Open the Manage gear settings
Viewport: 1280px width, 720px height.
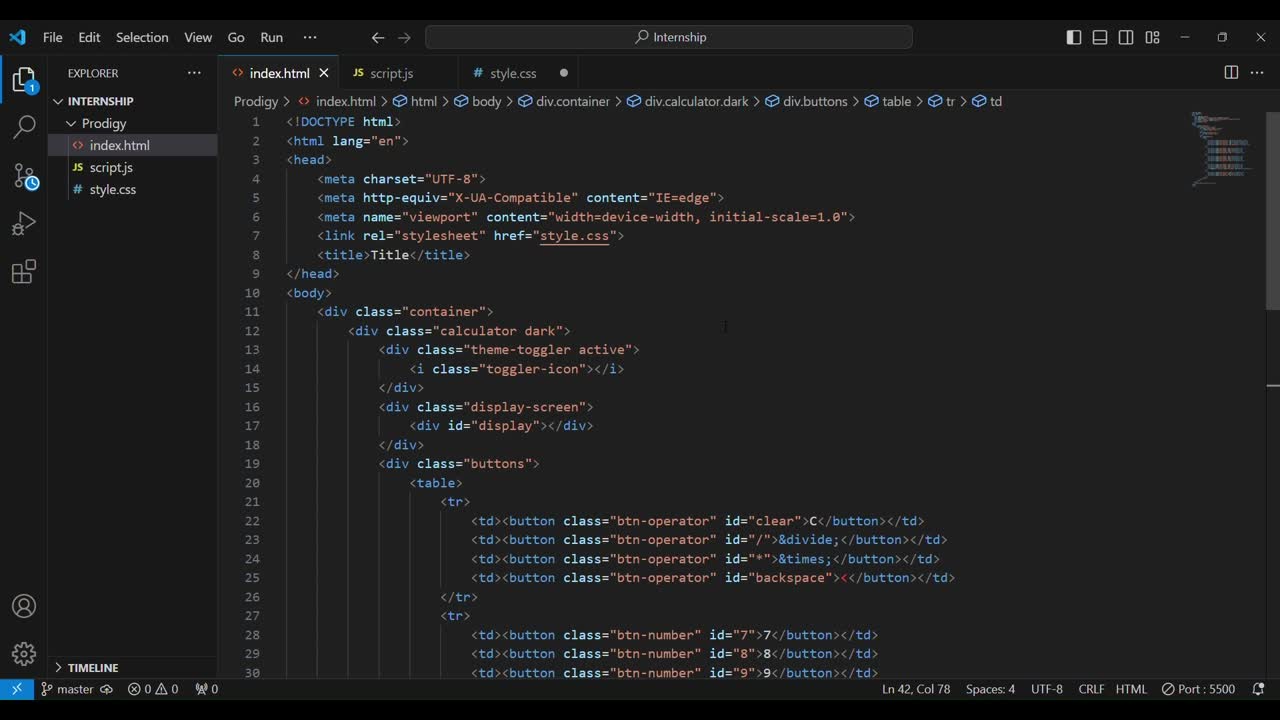point(24,654)
